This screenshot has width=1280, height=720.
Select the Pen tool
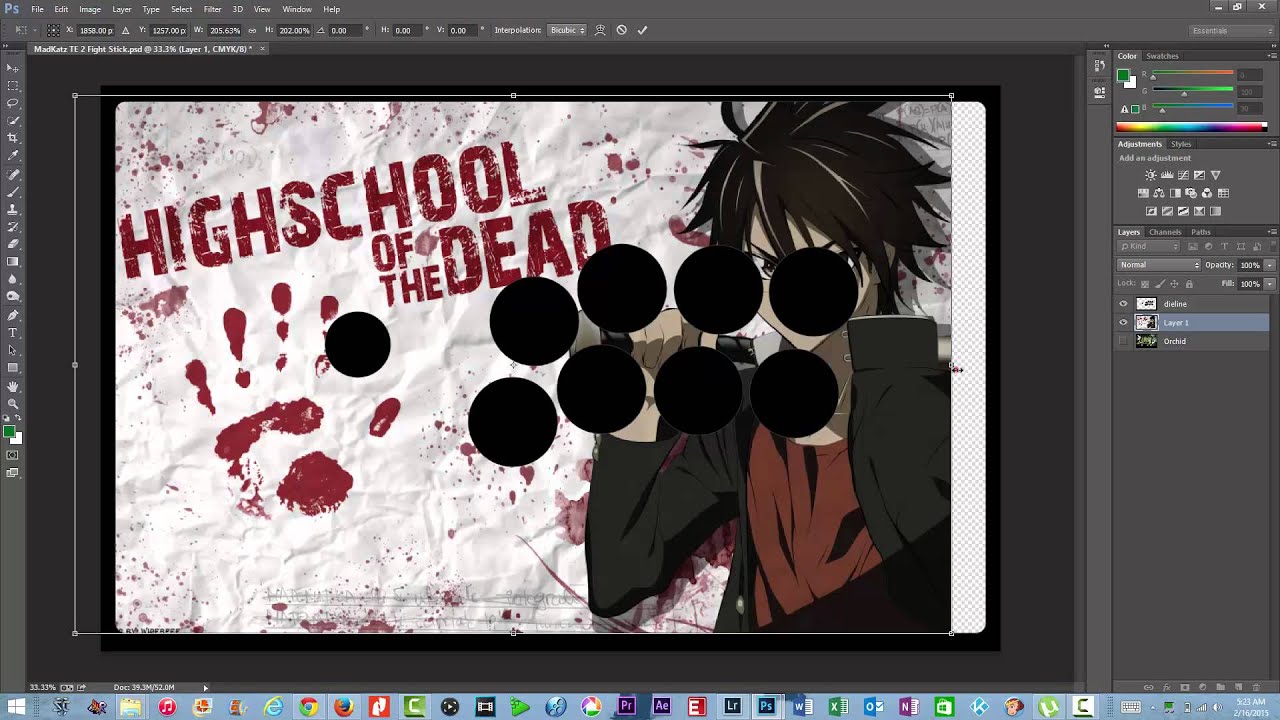coord(13,315)
